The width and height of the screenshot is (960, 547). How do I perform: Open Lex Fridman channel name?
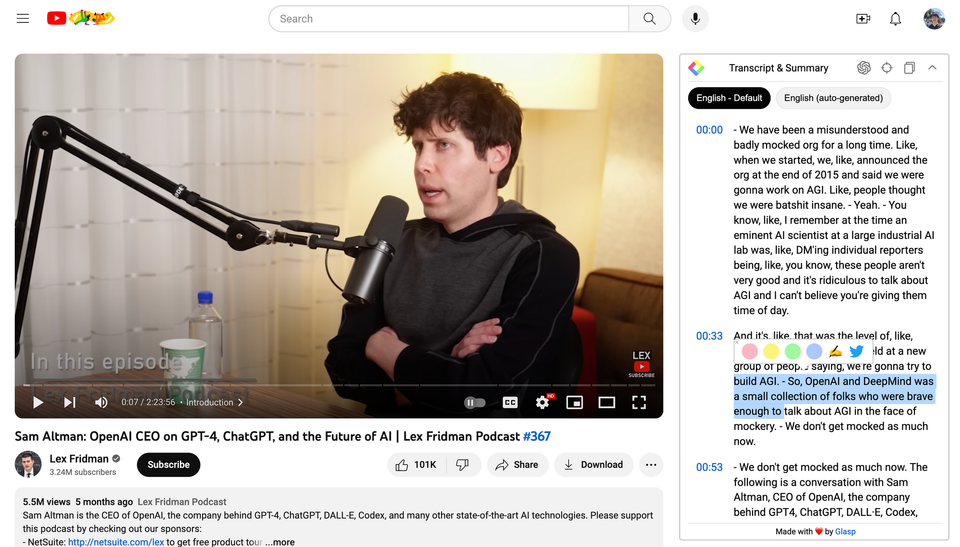(x=79, y=459)
